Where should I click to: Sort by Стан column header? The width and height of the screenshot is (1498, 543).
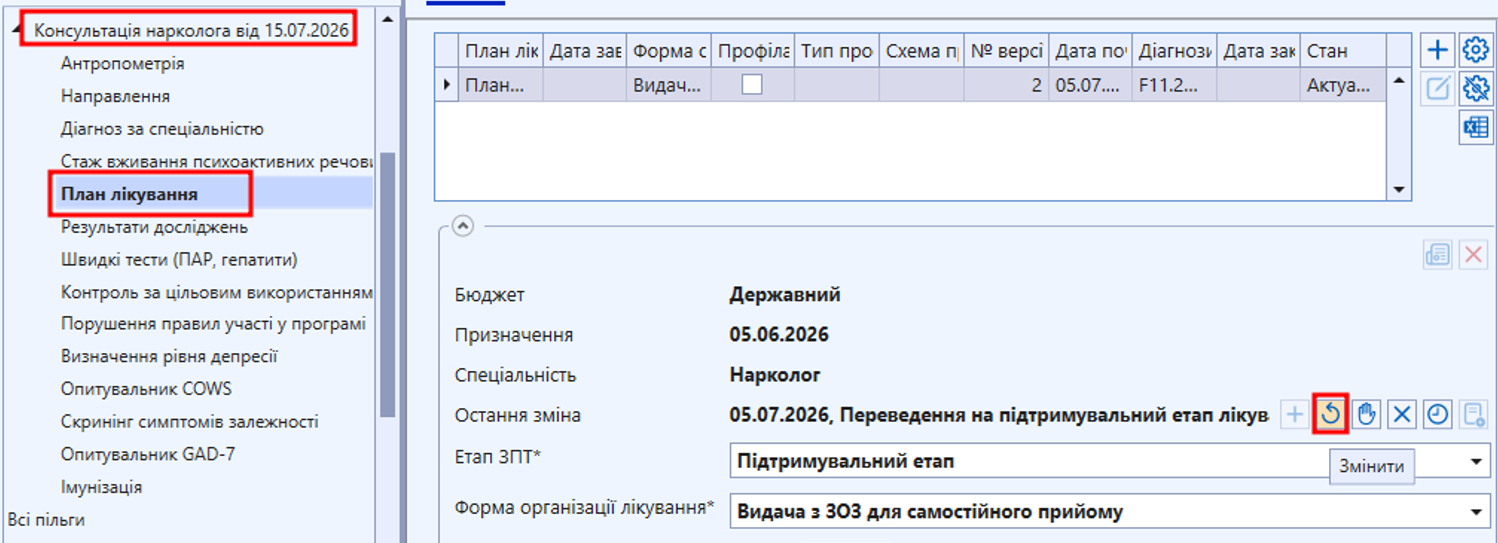(x=1344, y=51)
